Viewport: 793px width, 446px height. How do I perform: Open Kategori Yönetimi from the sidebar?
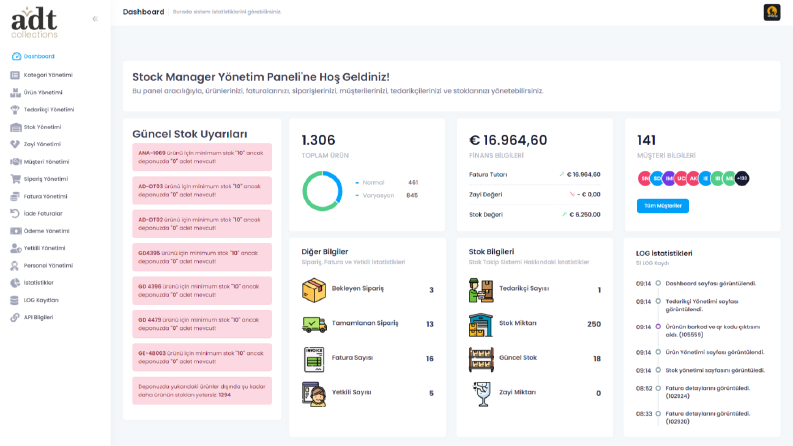pos(48,75)
